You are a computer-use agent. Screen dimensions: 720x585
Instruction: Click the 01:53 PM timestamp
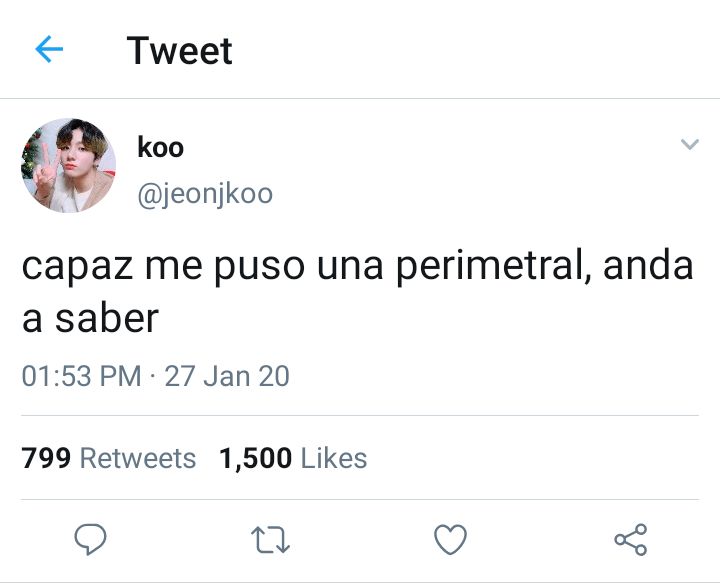click(81, 376)
